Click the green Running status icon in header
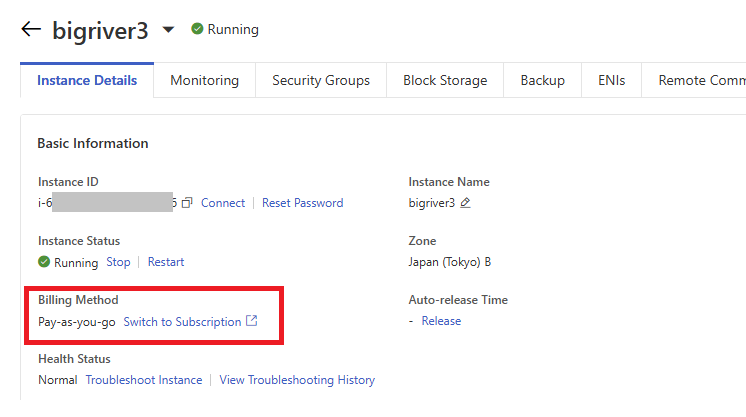Screen dimensions: 746x417 tap(197, 30)
